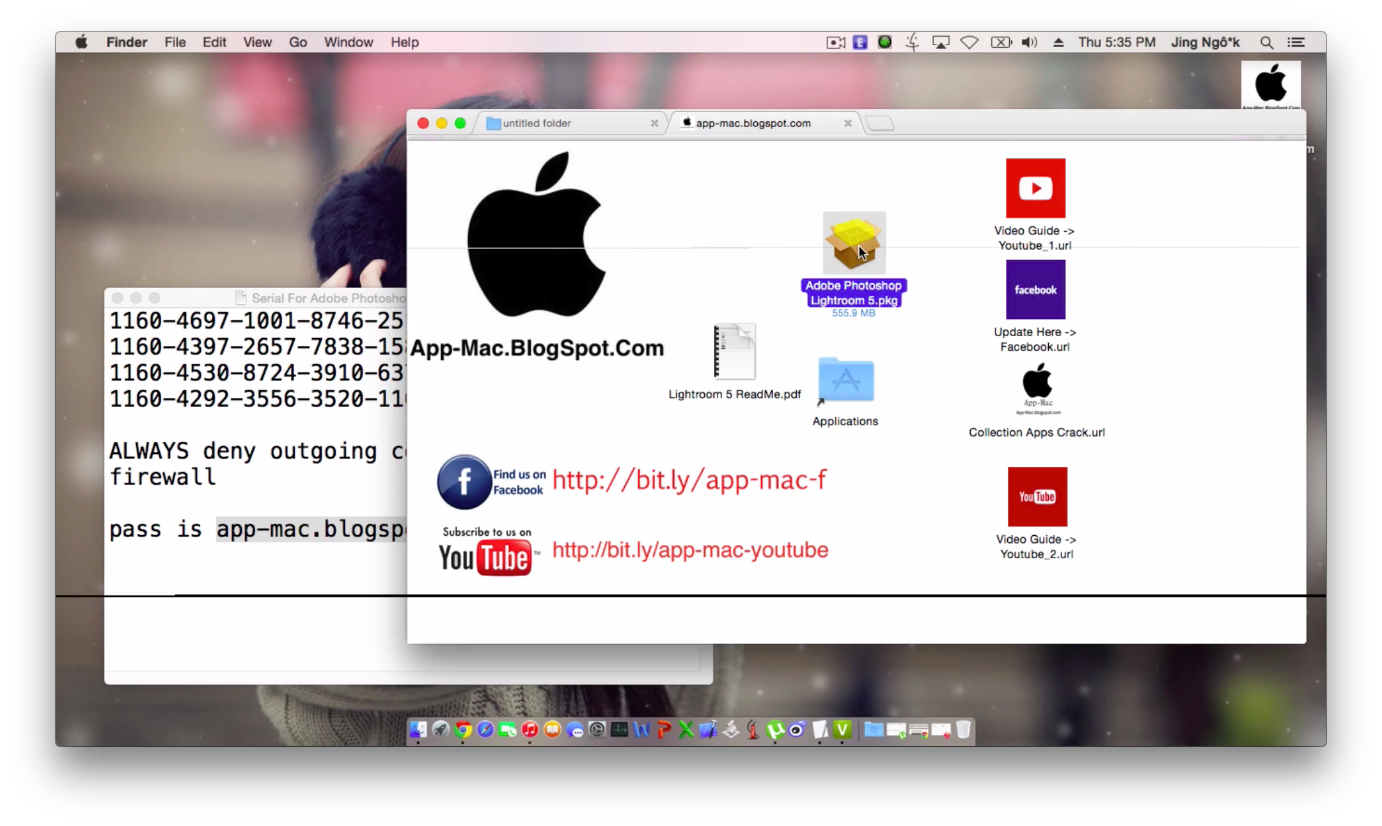Click serial line starting 1160-4697 in text window

pyautogui.click(x=257, y=321)
